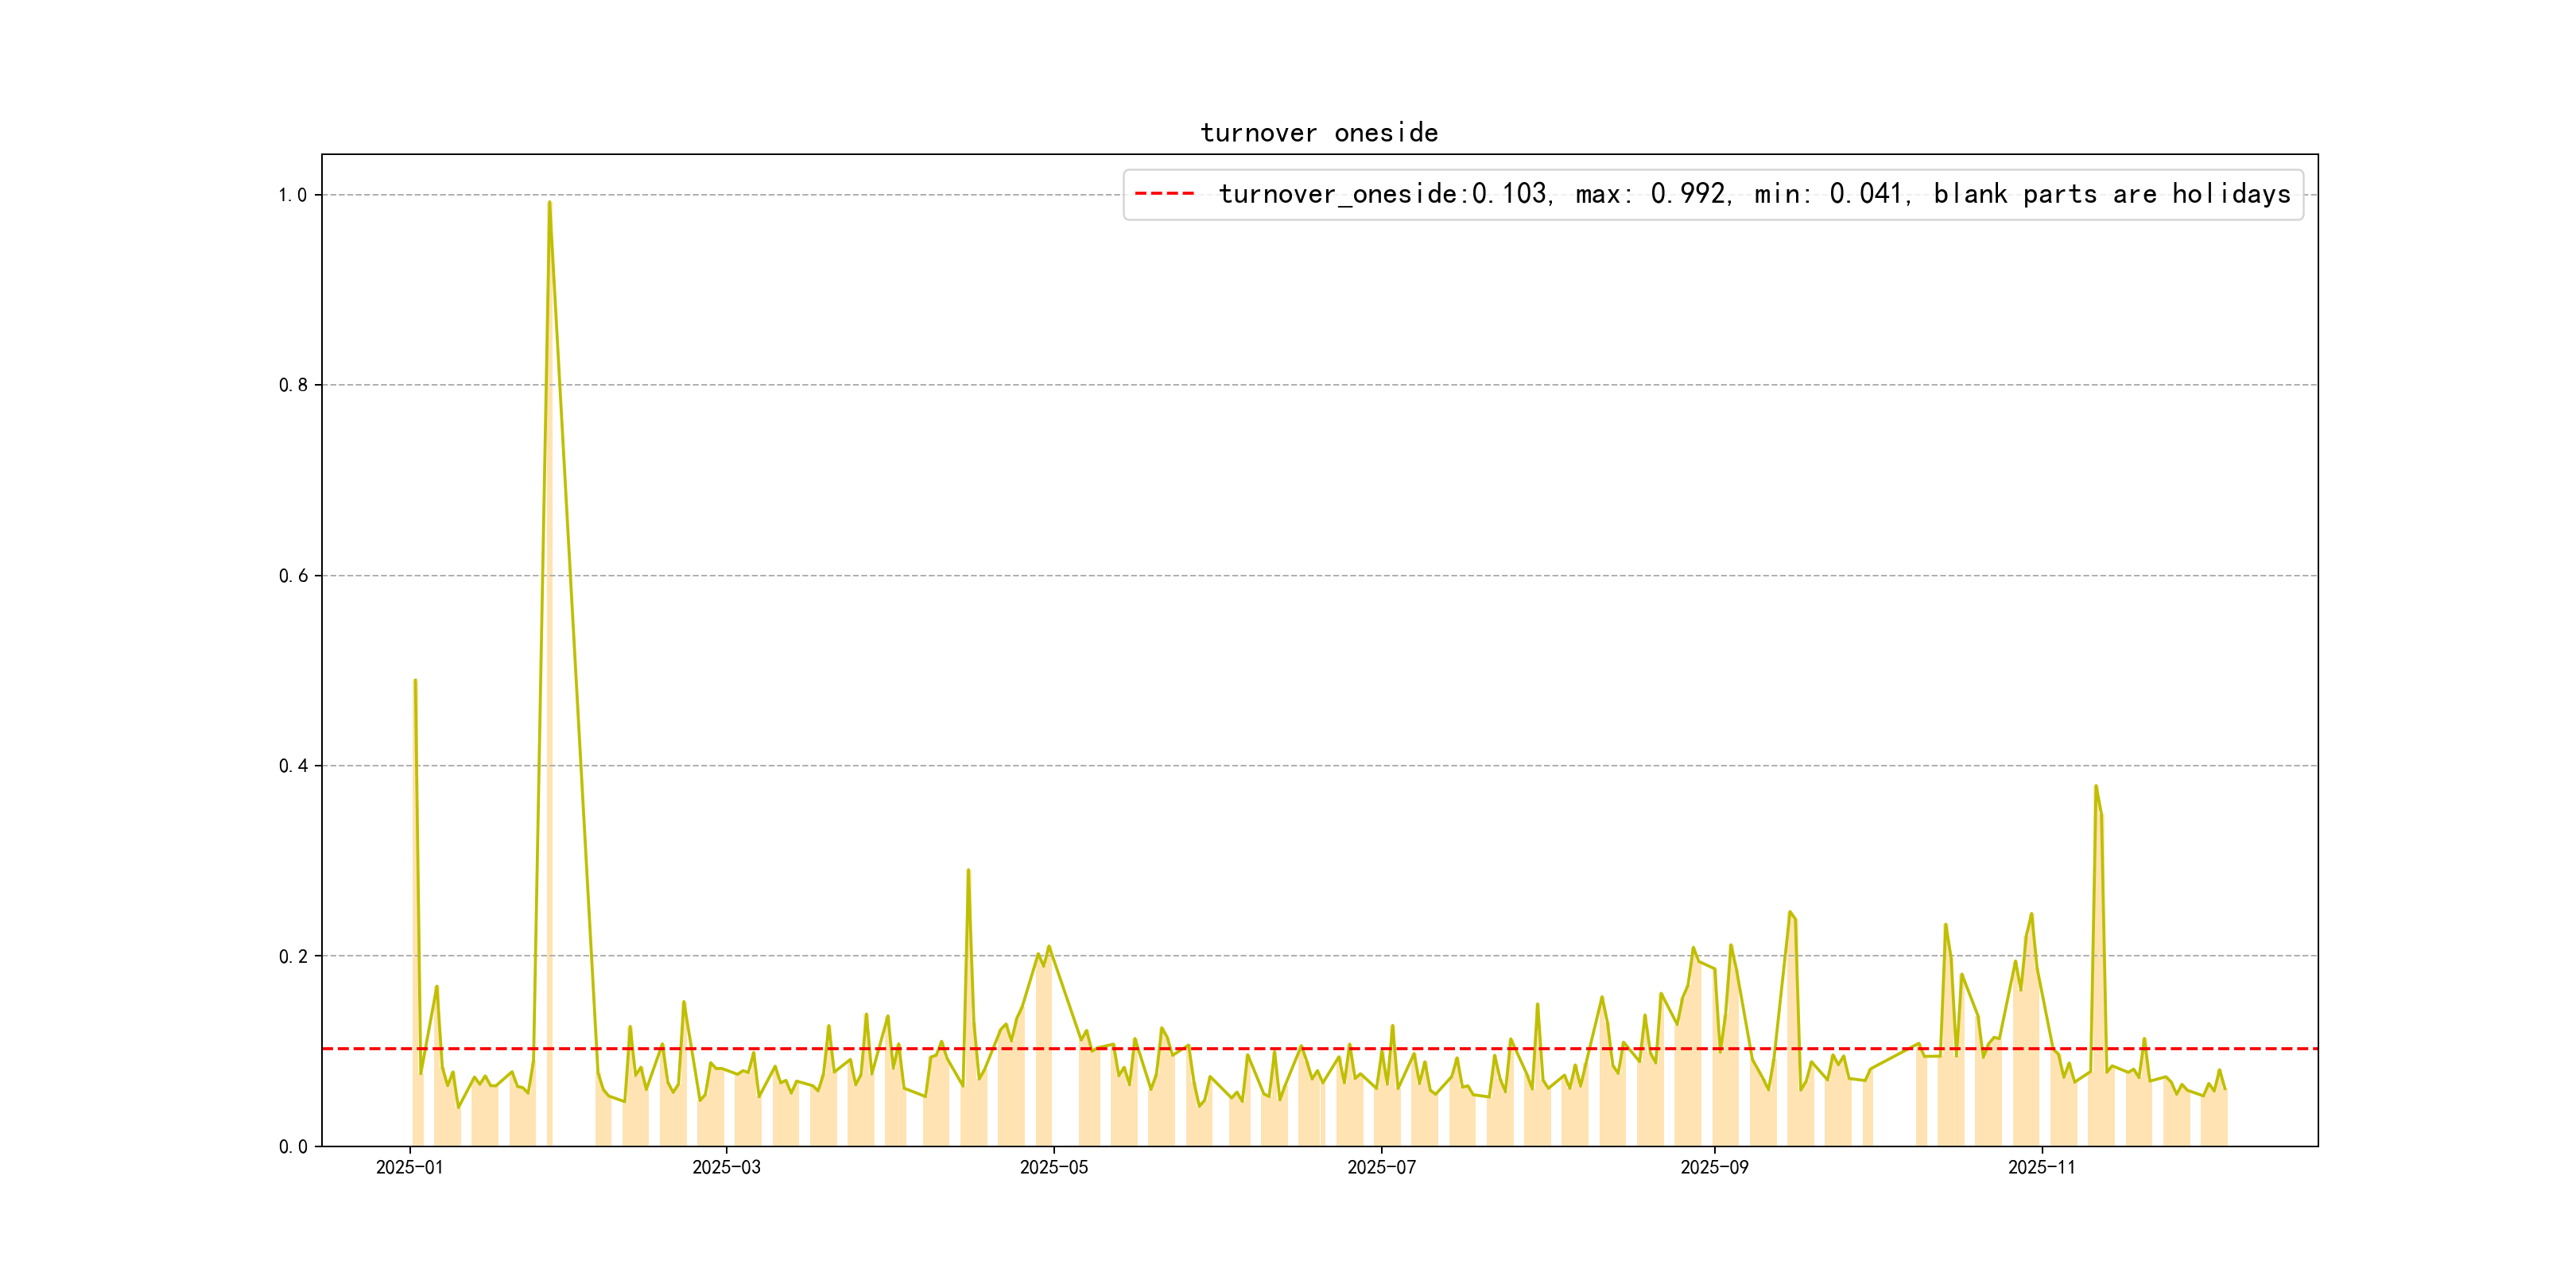
Task: Click the first spike peak near 0.49
Action: pyautogui.click(x=415, y=681)
